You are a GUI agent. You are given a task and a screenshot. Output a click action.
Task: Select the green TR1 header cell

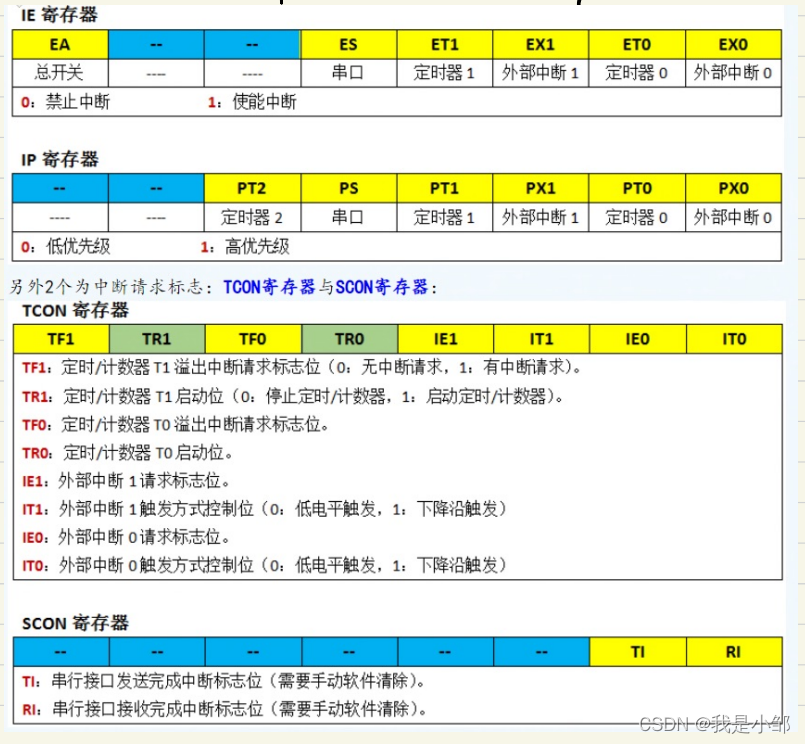157,339
